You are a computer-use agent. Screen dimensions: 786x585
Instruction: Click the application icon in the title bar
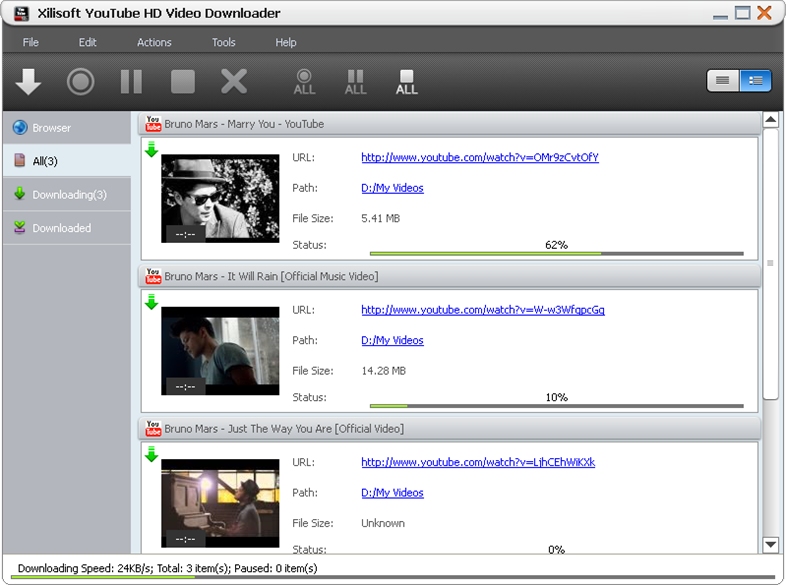[x=21, y=13]
